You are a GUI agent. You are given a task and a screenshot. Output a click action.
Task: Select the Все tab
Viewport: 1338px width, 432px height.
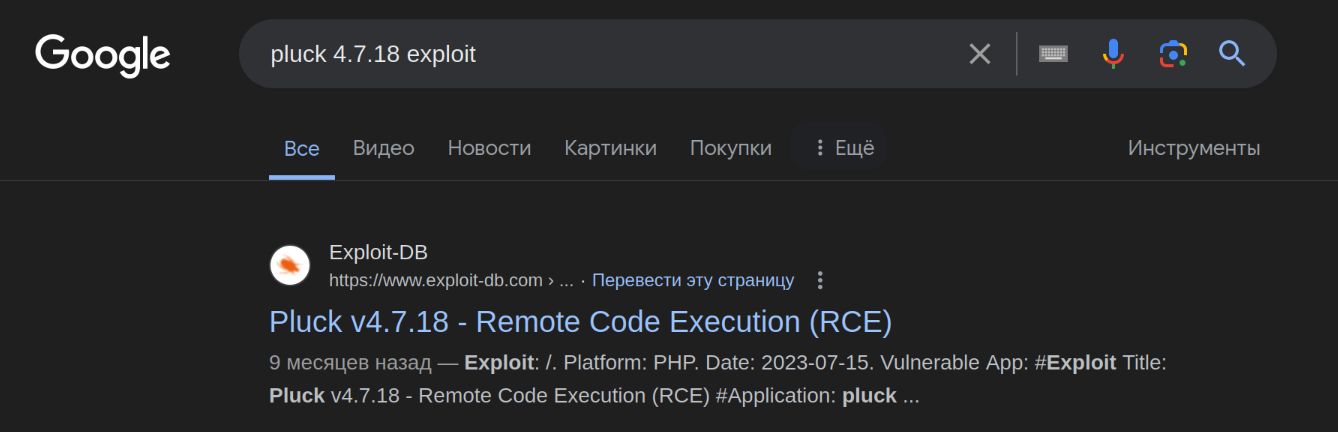coord(302,148)
